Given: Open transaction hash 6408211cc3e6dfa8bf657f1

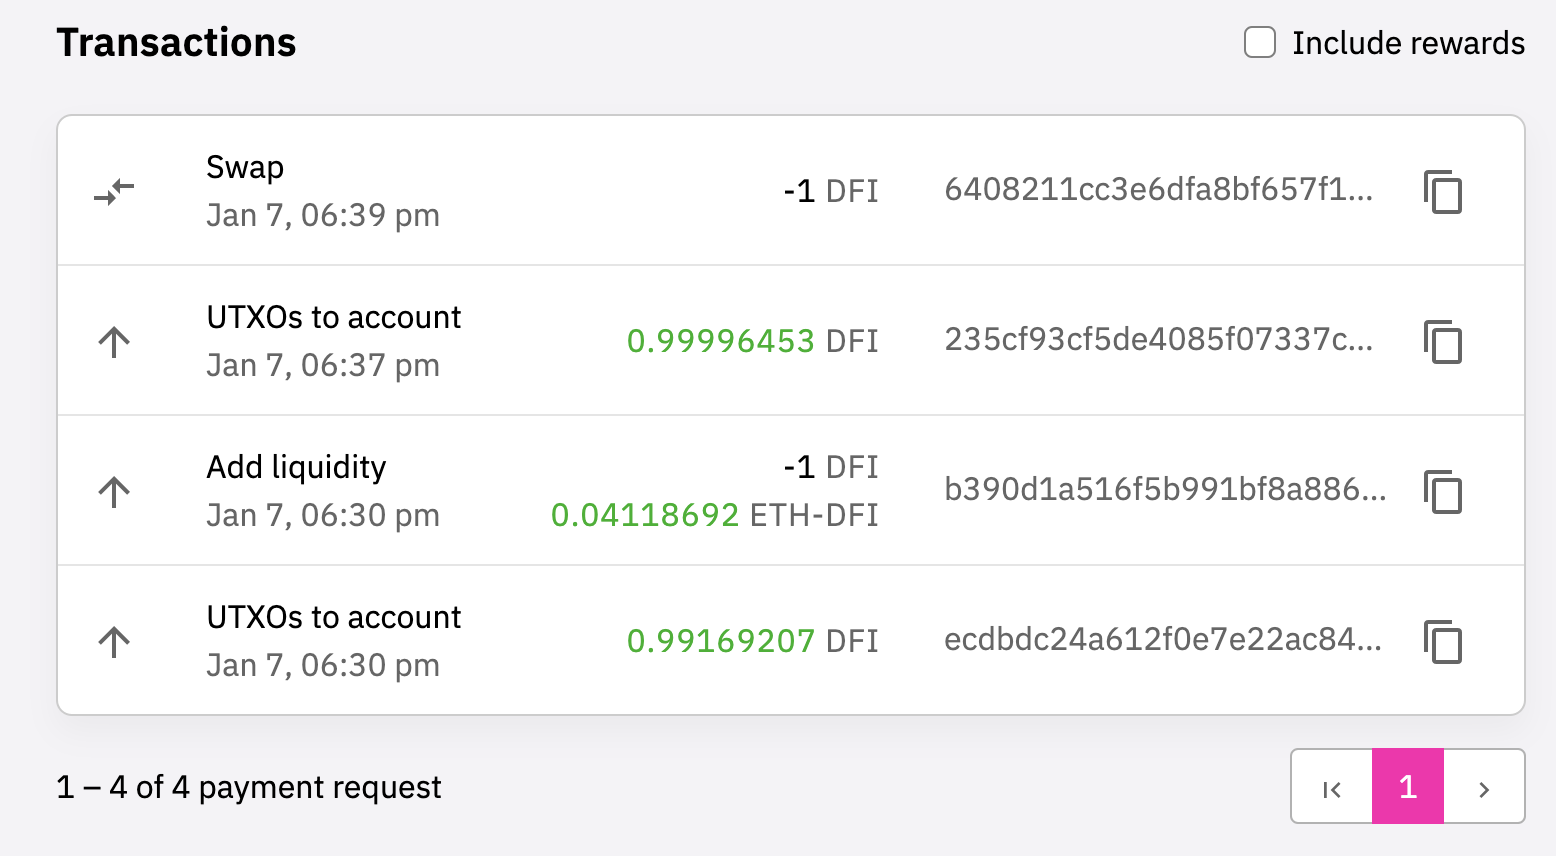Looking at the screenshot, I should [1159, 189].
